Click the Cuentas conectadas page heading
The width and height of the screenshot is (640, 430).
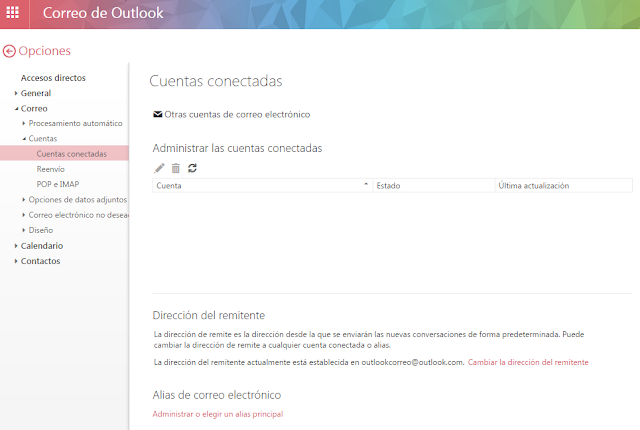216,81
